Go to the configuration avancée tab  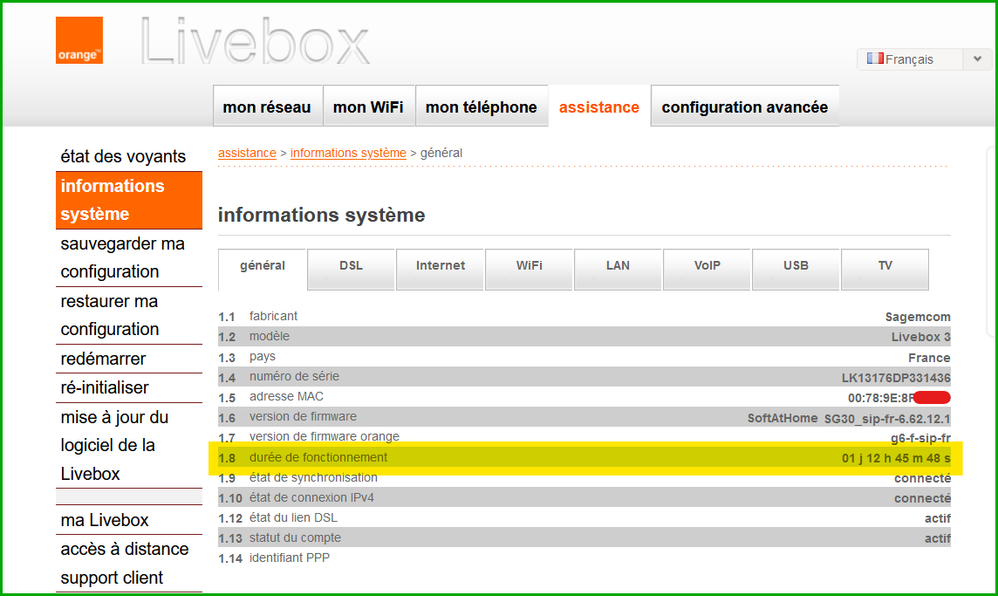point(744,107)
